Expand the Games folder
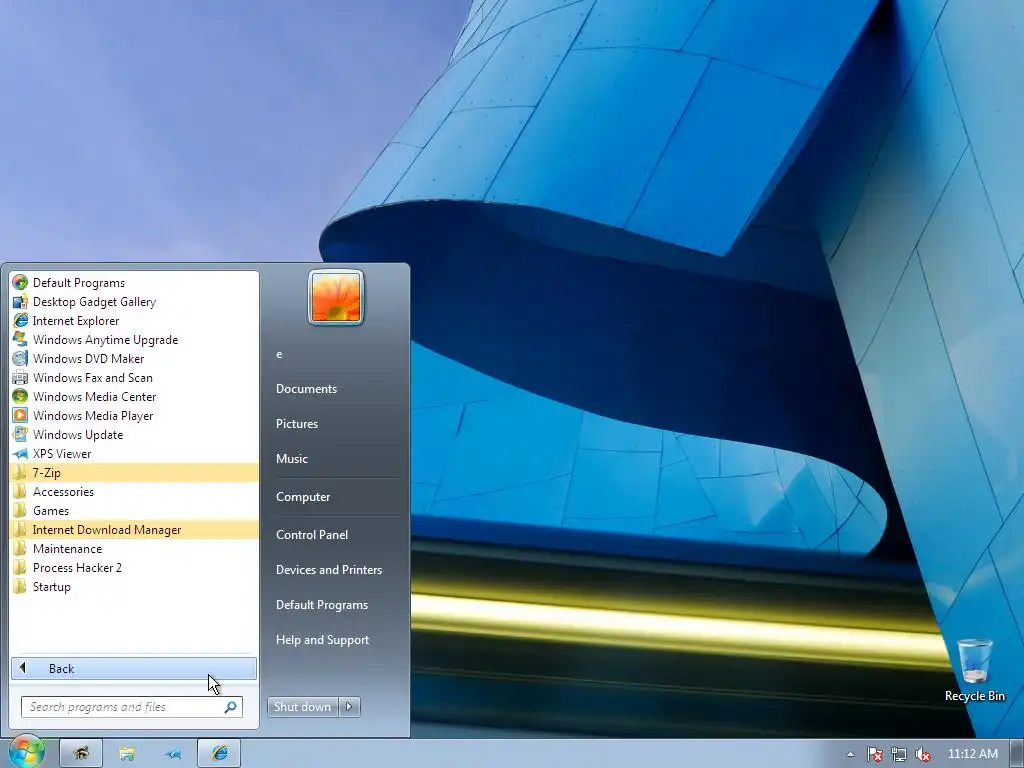 point(135,511)
